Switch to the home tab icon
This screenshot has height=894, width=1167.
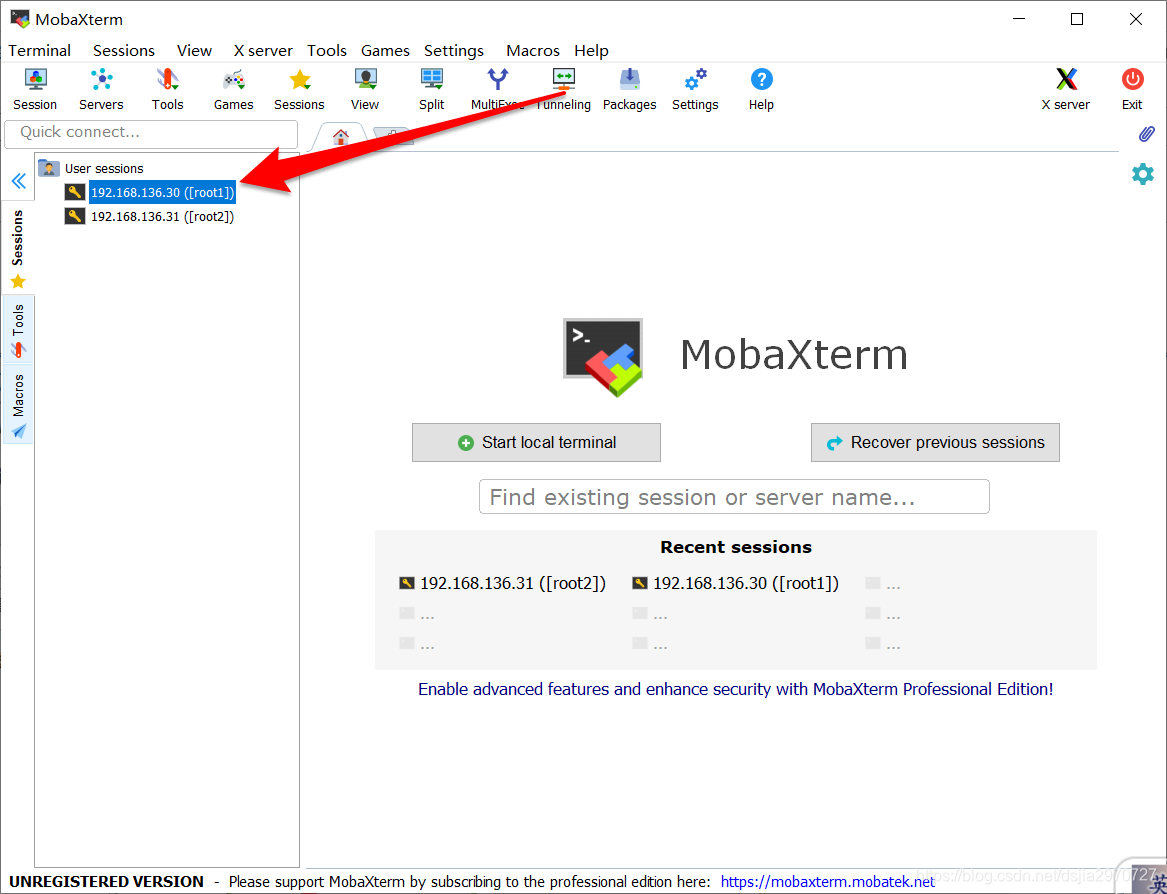tap(341, 137)
